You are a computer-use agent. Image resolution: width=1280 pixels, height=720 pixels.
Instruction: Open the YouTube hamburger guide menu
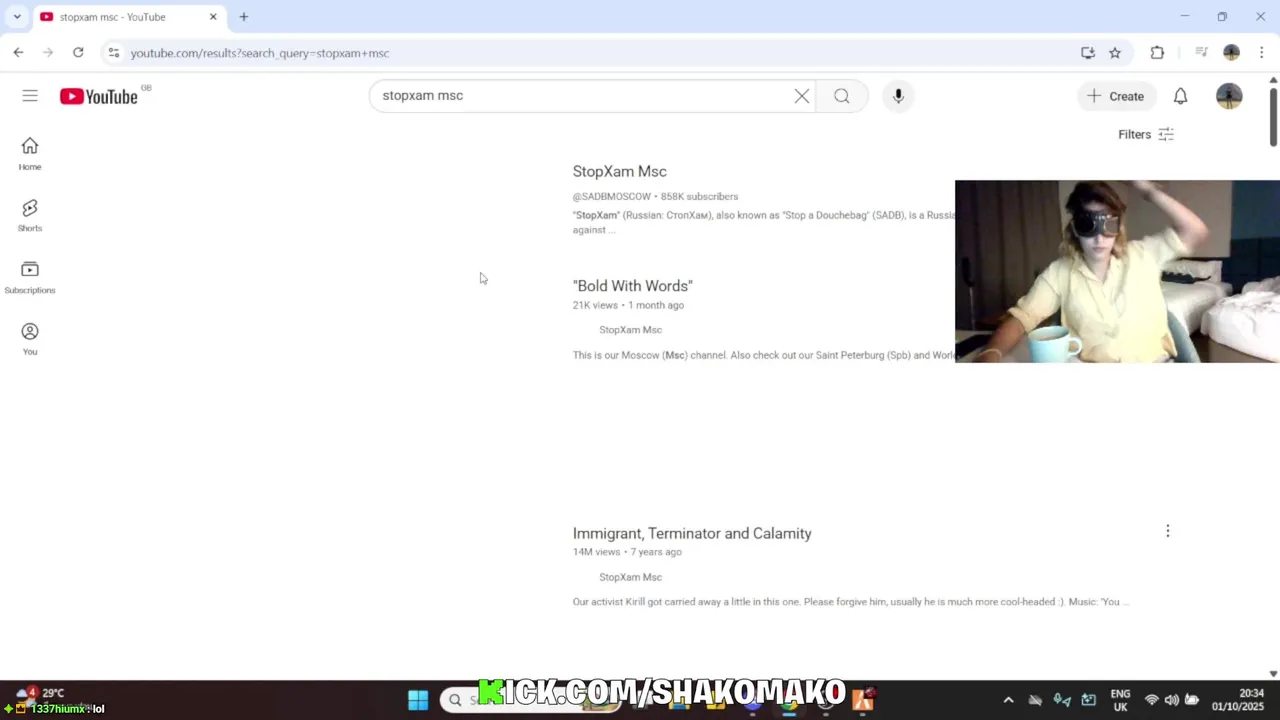click(x=30, y=96)
